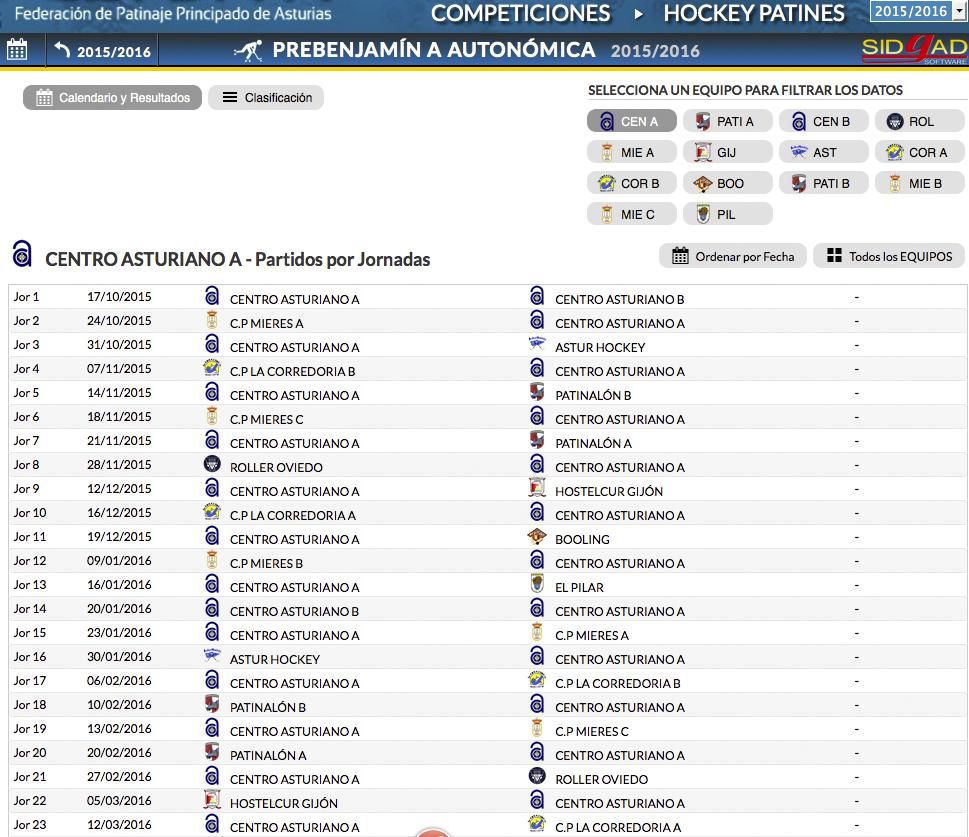Select PATINALÓN A text in Jor 20 row
The width and height of the screenshot is (969, 837).
click(268, 755)
